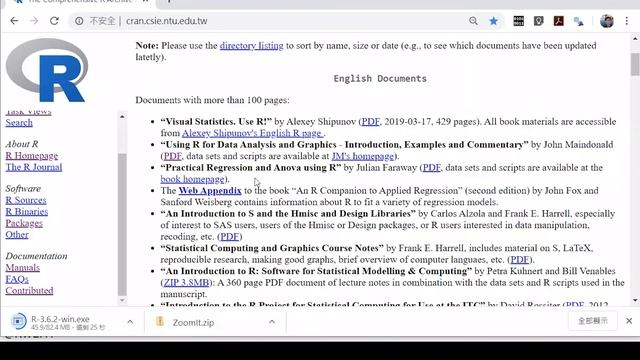
Task: Open Other software link
Action: [x=17, y=235]
